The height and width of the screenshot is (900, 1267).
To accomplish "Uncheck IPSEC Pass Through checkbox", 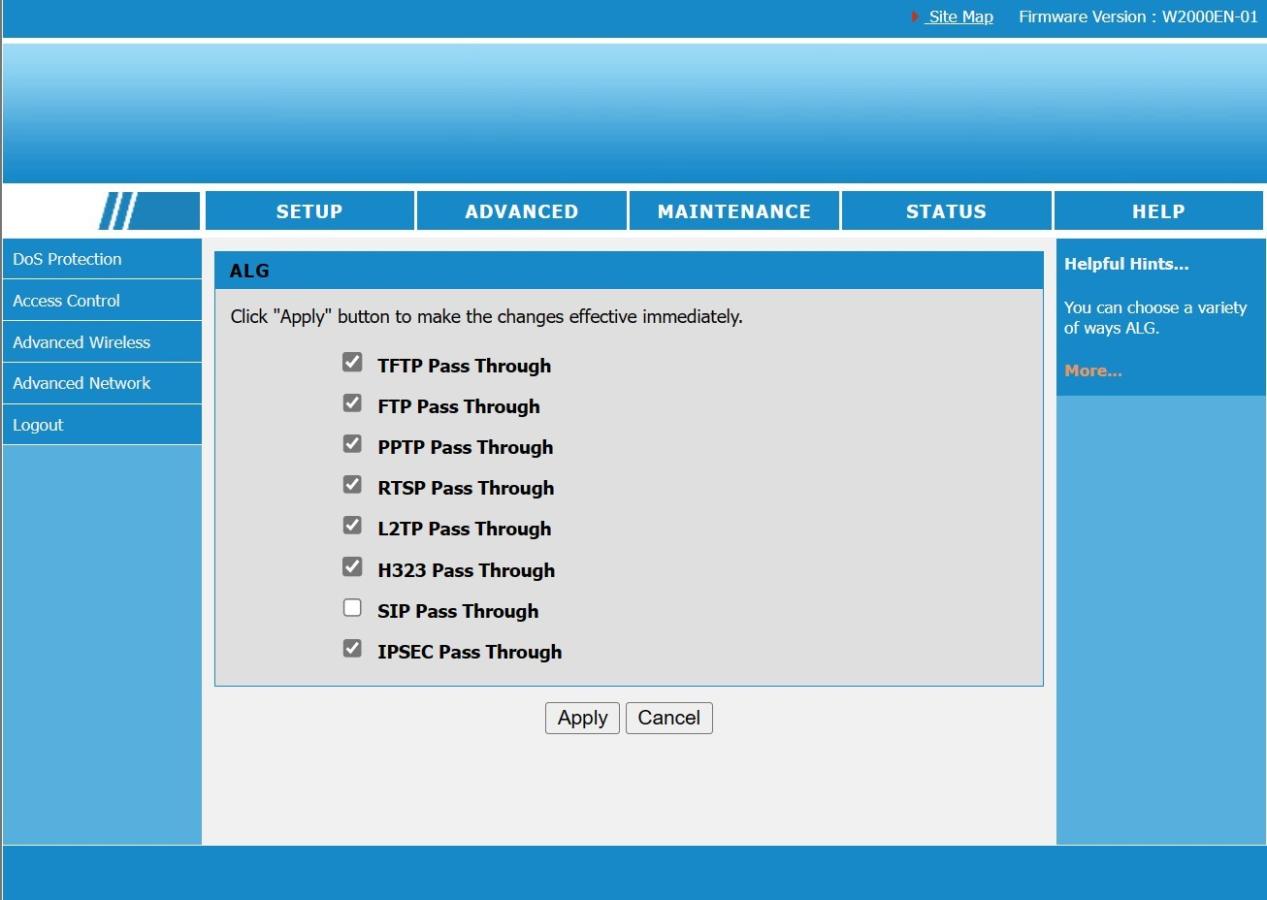I will point(352,649).
